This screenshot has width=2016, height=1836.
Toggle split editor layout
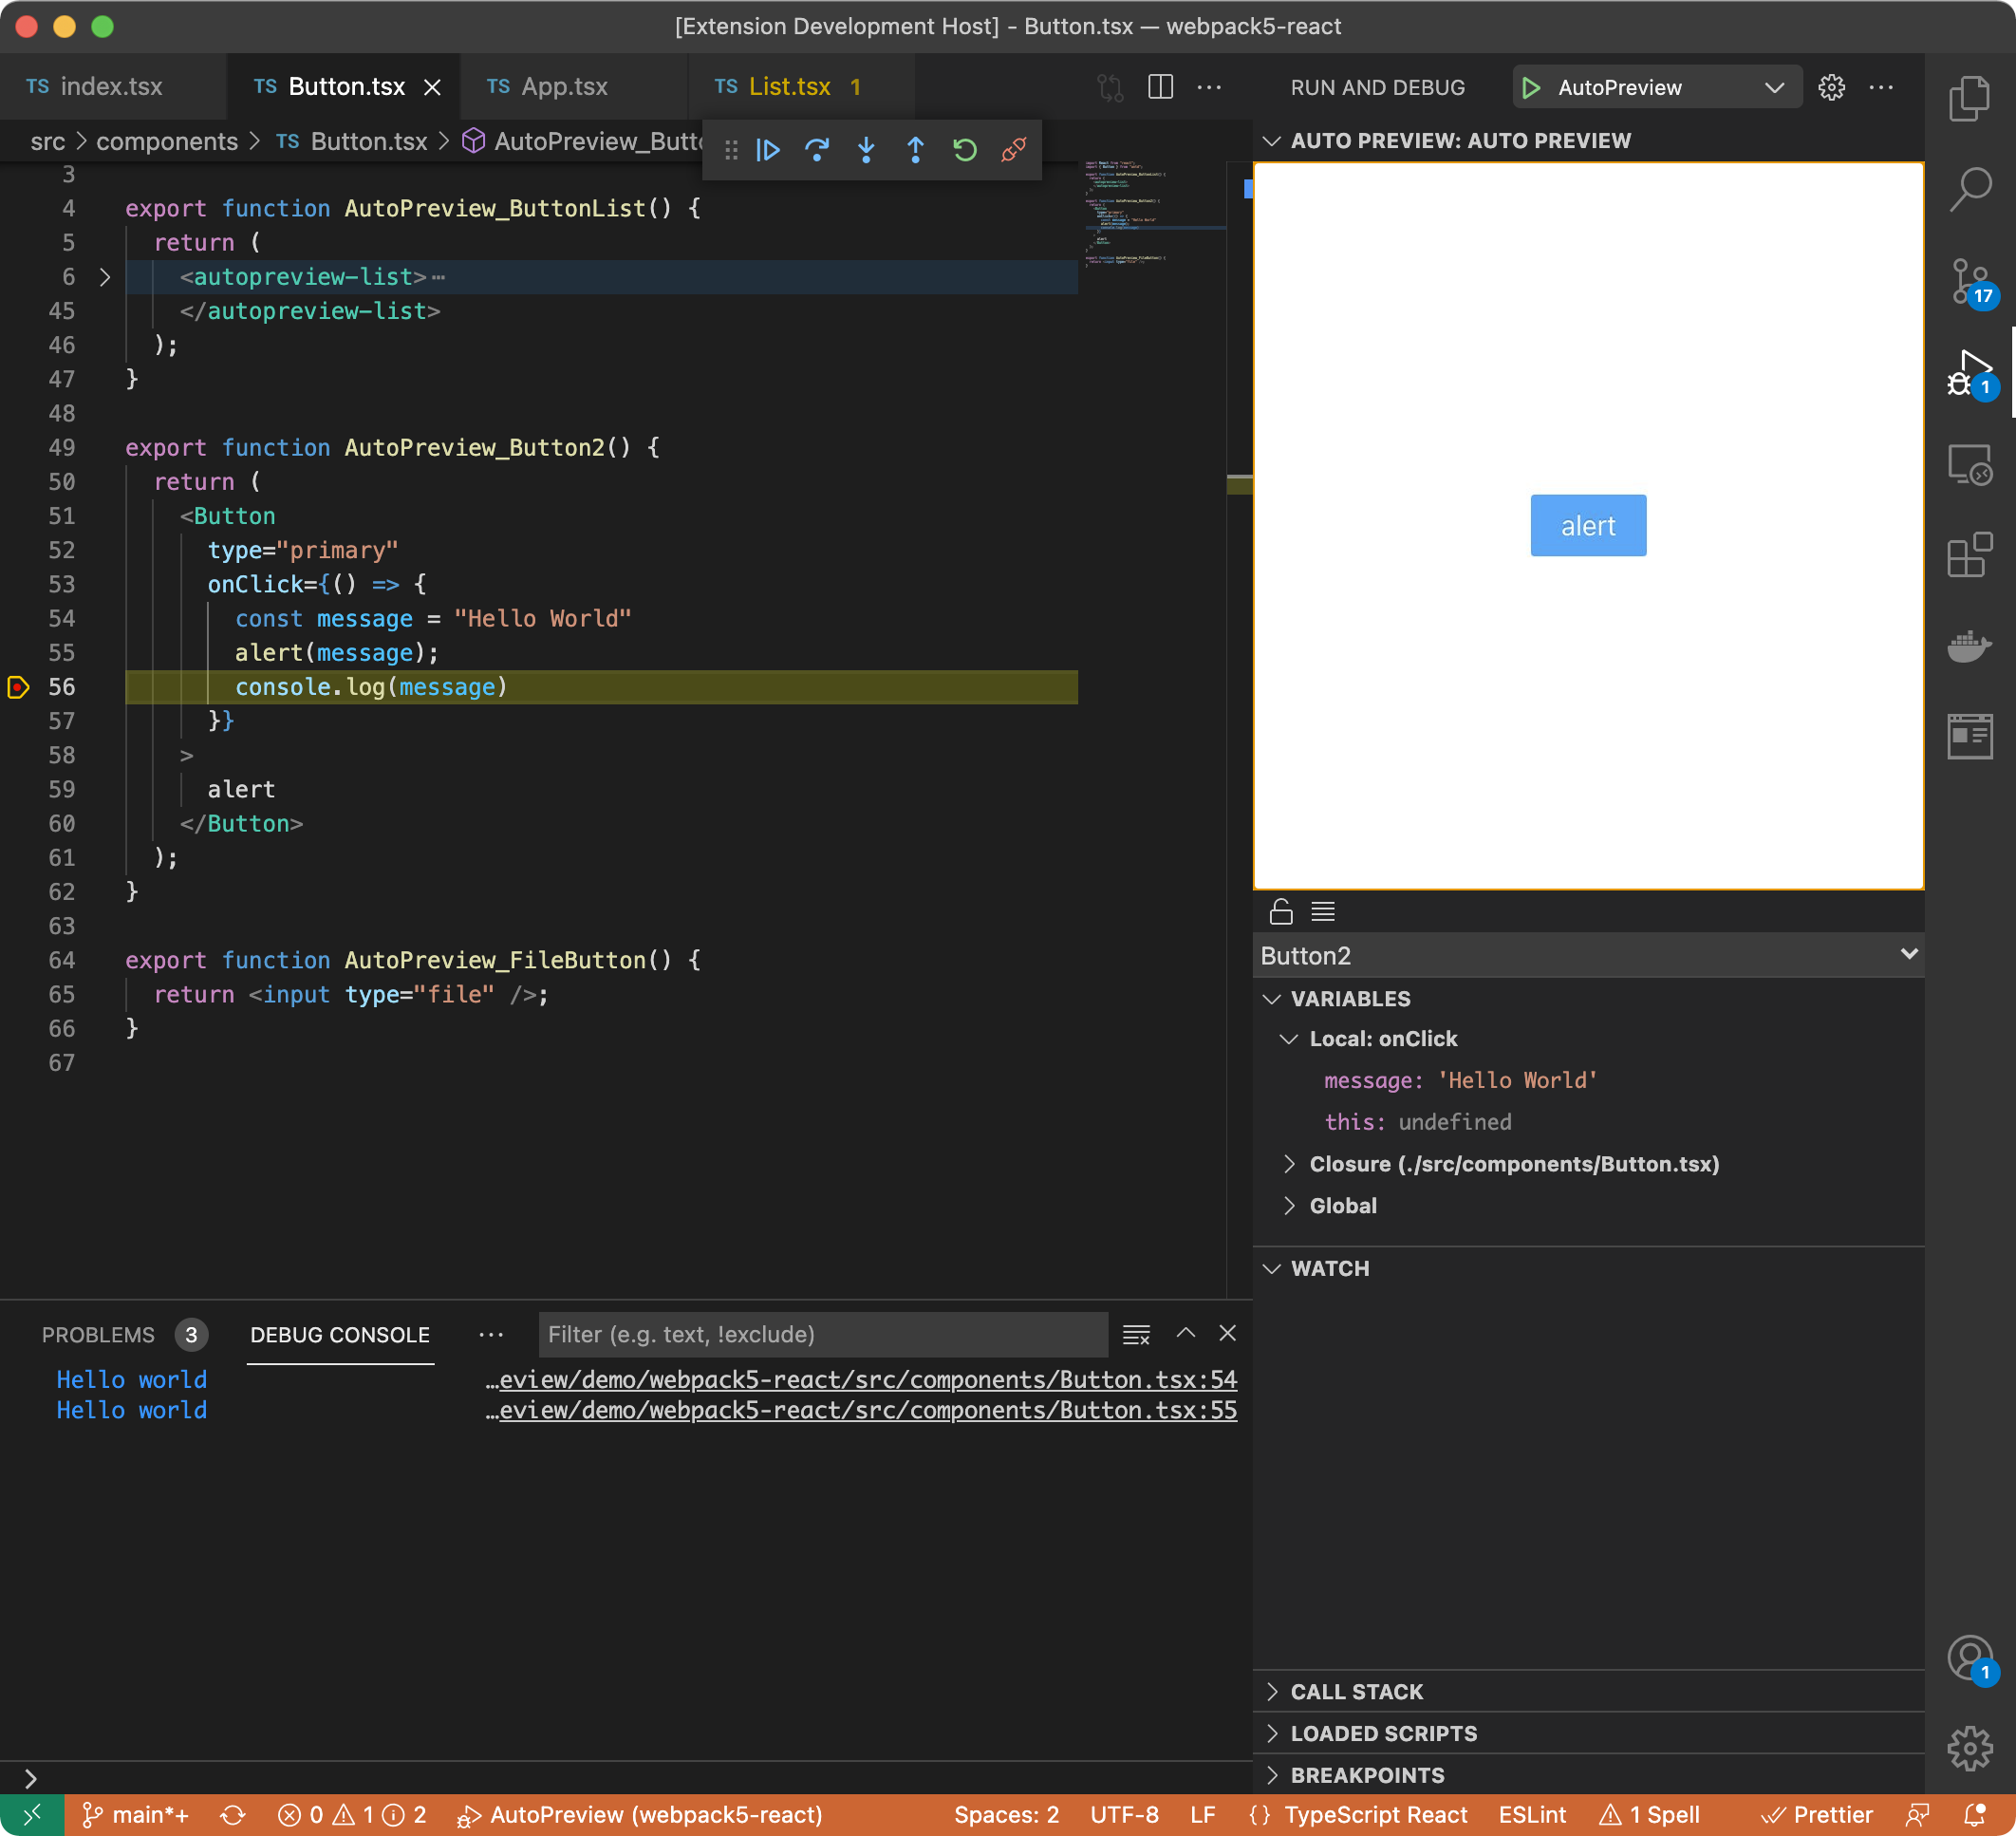pos(1160,87)
